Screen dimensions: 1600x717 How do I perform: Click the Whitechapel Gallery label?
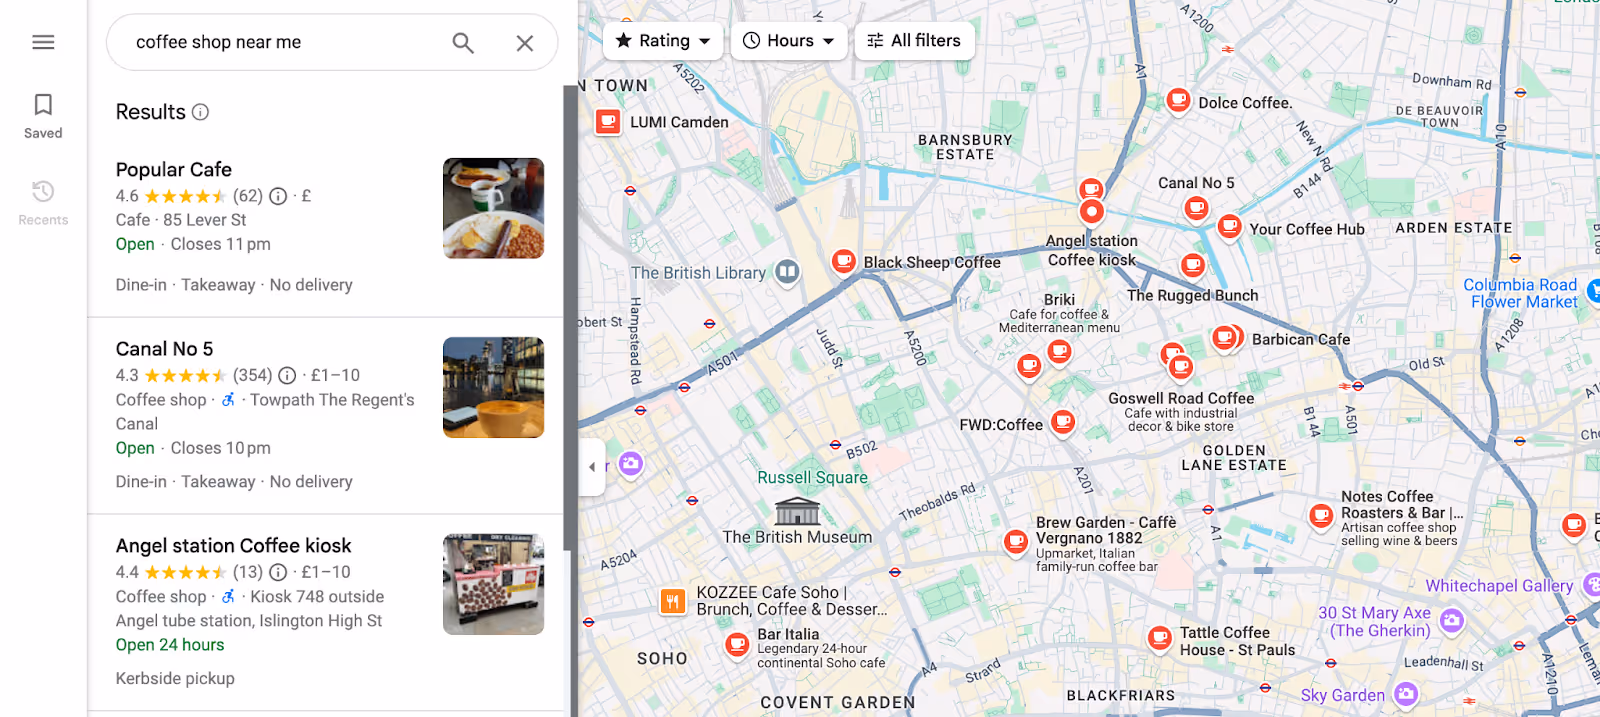(1499, 586)
